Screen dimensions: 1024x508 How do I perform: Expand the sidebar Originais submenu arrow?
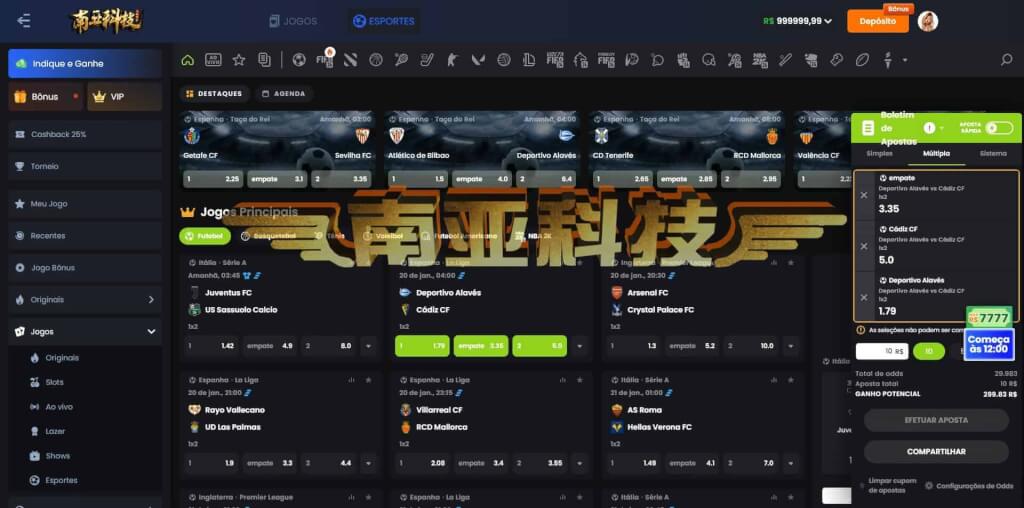(x=151, y=300)
